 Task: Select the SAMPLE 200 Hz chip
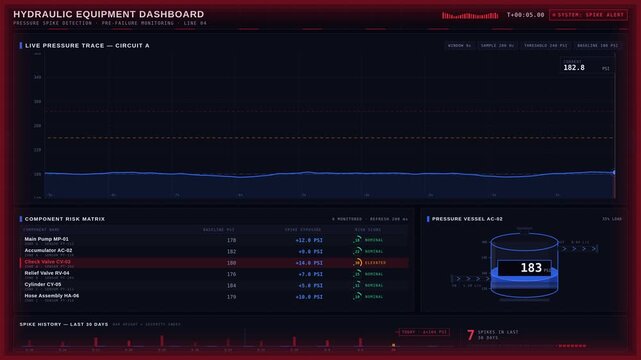coord(497,45)
